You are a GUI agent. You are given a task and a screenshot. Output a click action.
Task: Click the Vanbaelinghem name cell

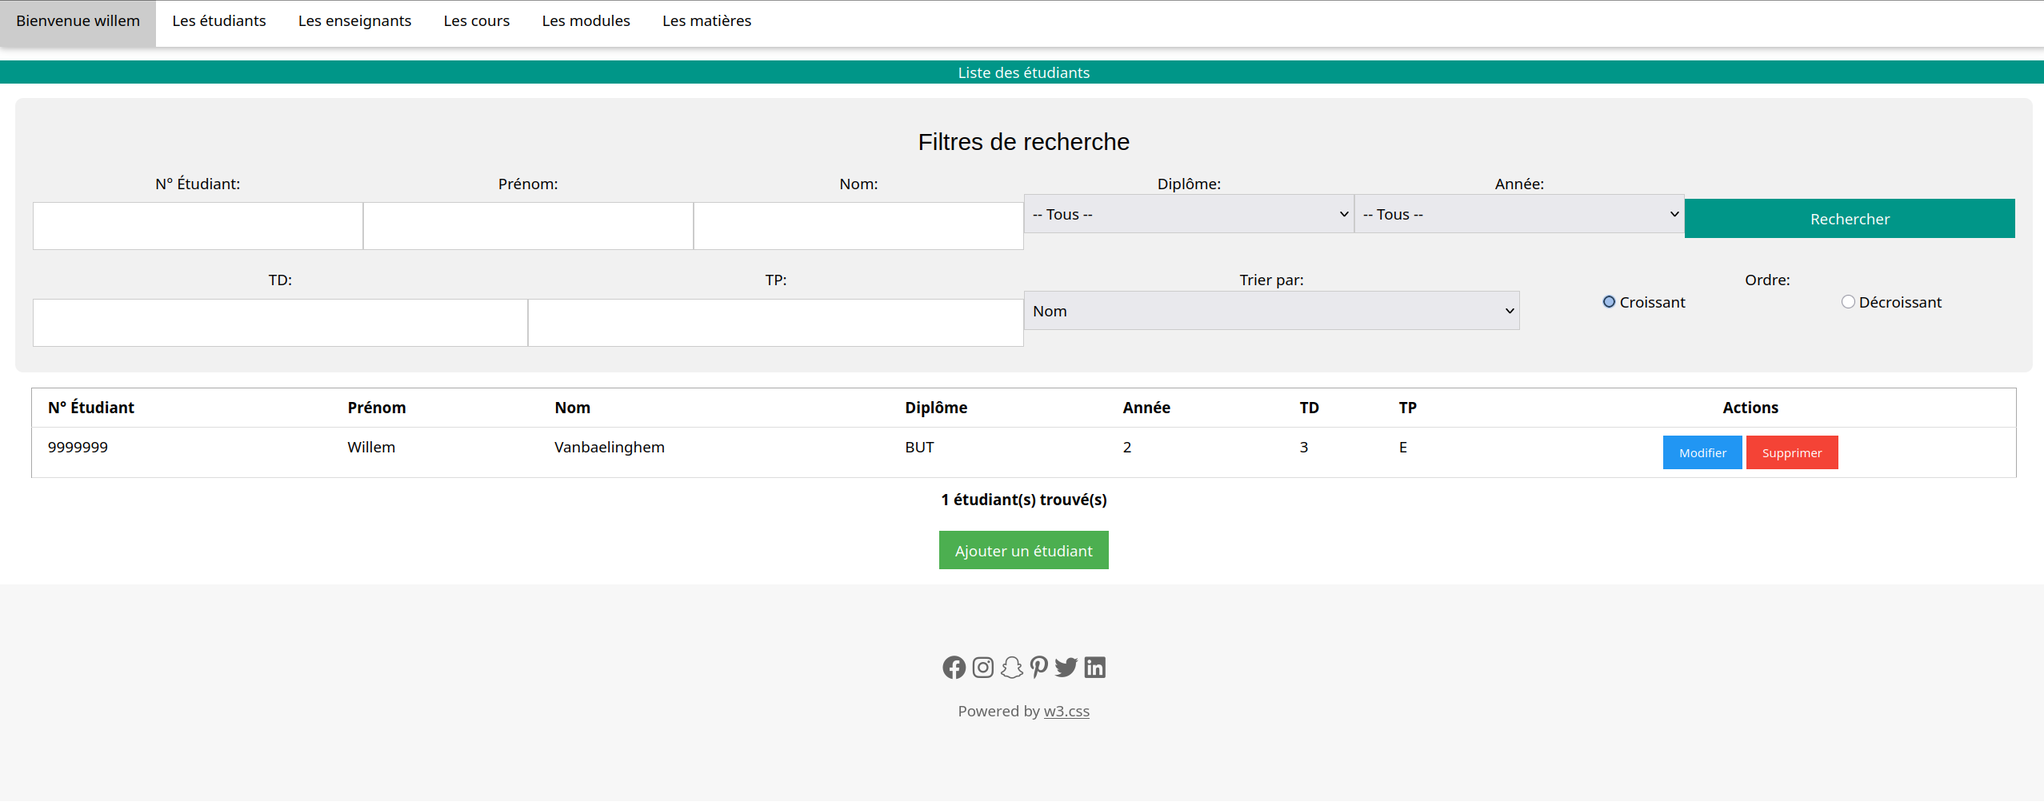[x=610, y=447]
